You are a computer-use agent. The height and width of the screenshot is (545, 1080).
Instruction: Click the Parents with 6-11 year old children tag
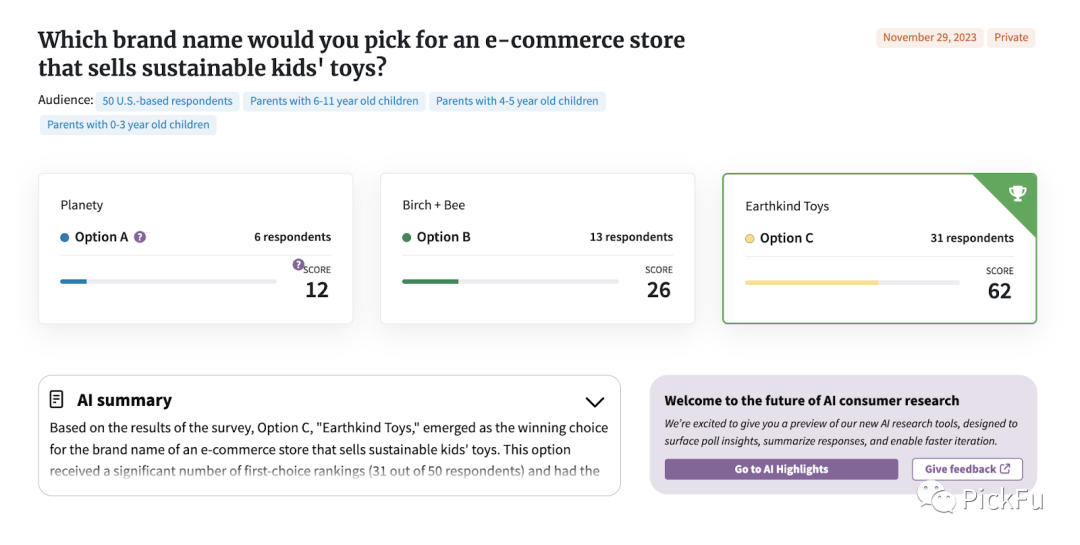[334, 101]
